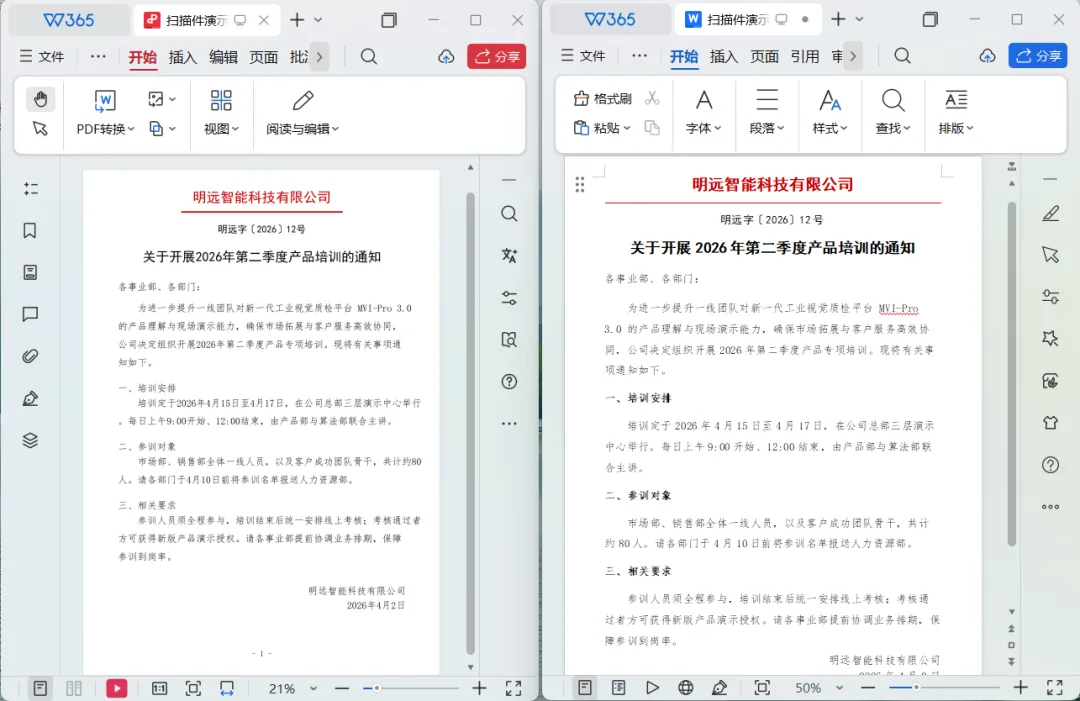Open attachments paperclip panel in PDF sidebar
The image size is (1080, 701).
click(30, 357)
